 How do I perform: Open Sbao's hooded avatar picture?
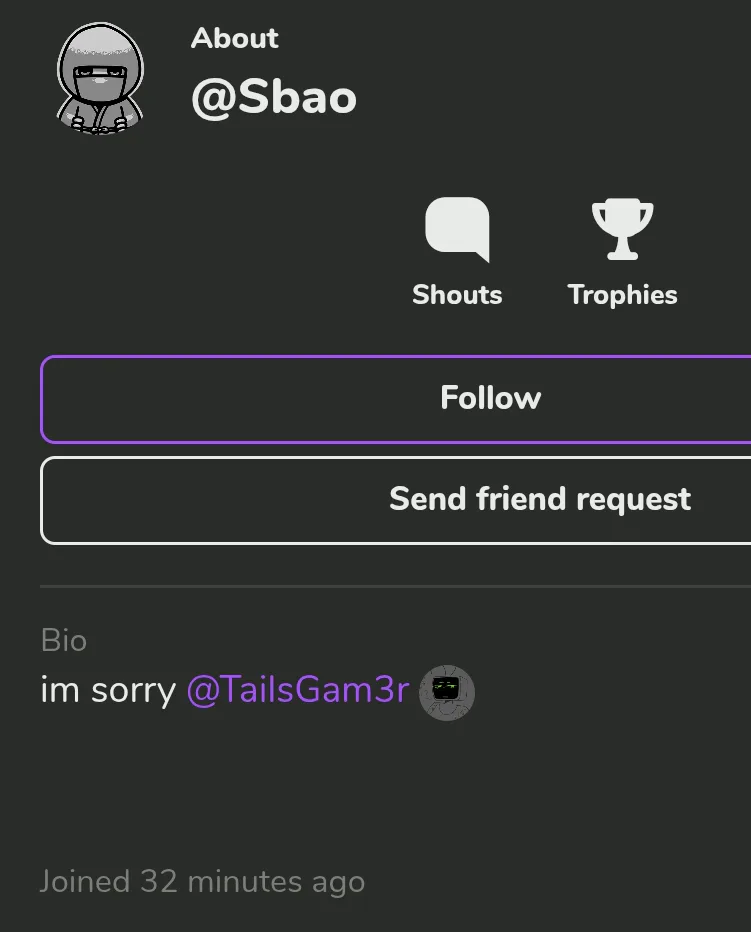coord(100,78)
